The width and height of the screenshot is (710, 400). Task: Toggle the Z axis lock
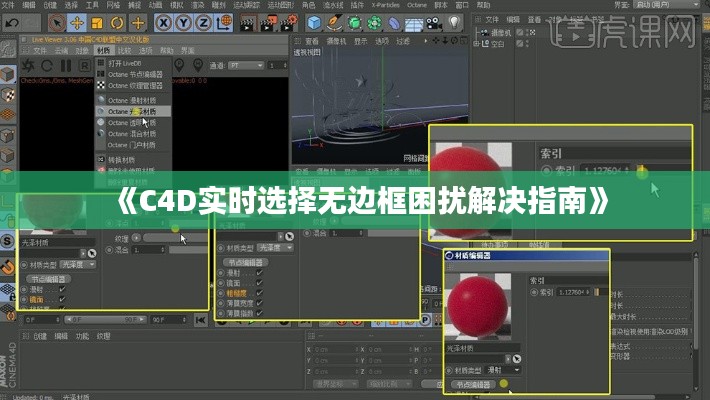pyautogui.click(x=201, y=22)
